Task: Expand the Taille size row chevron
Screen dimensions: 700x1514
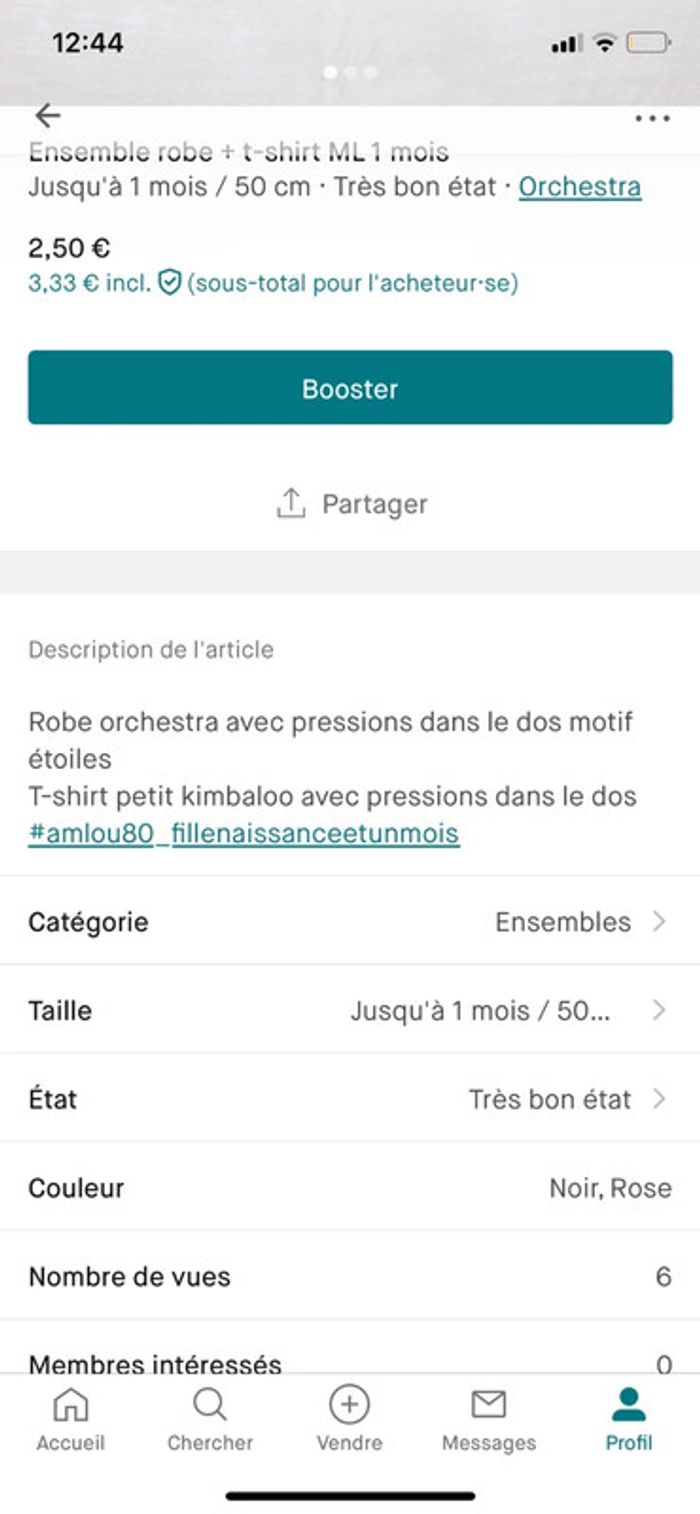Action: (658, 1010)
